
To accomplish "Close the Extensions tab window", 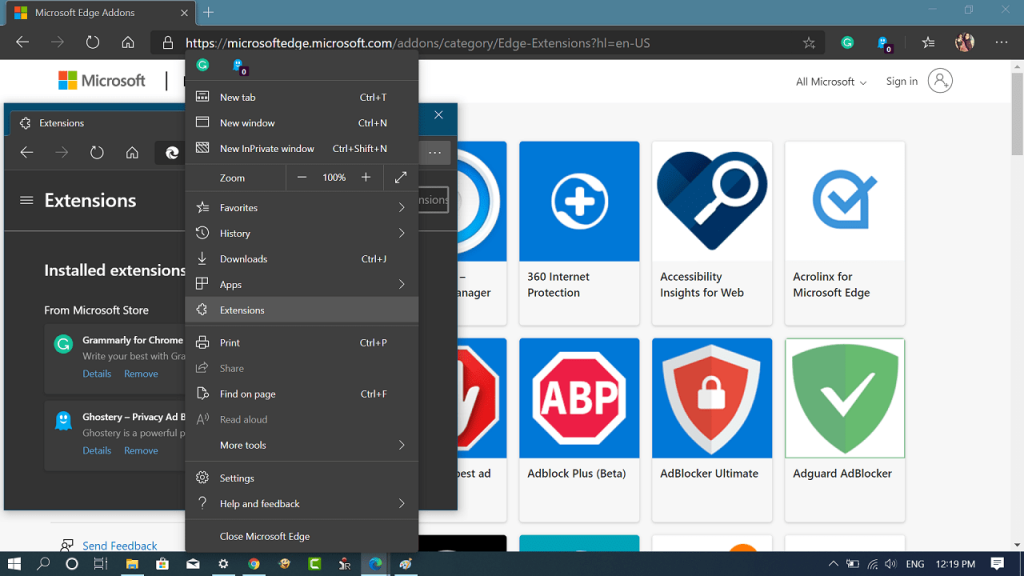I will tap(439, 115).
